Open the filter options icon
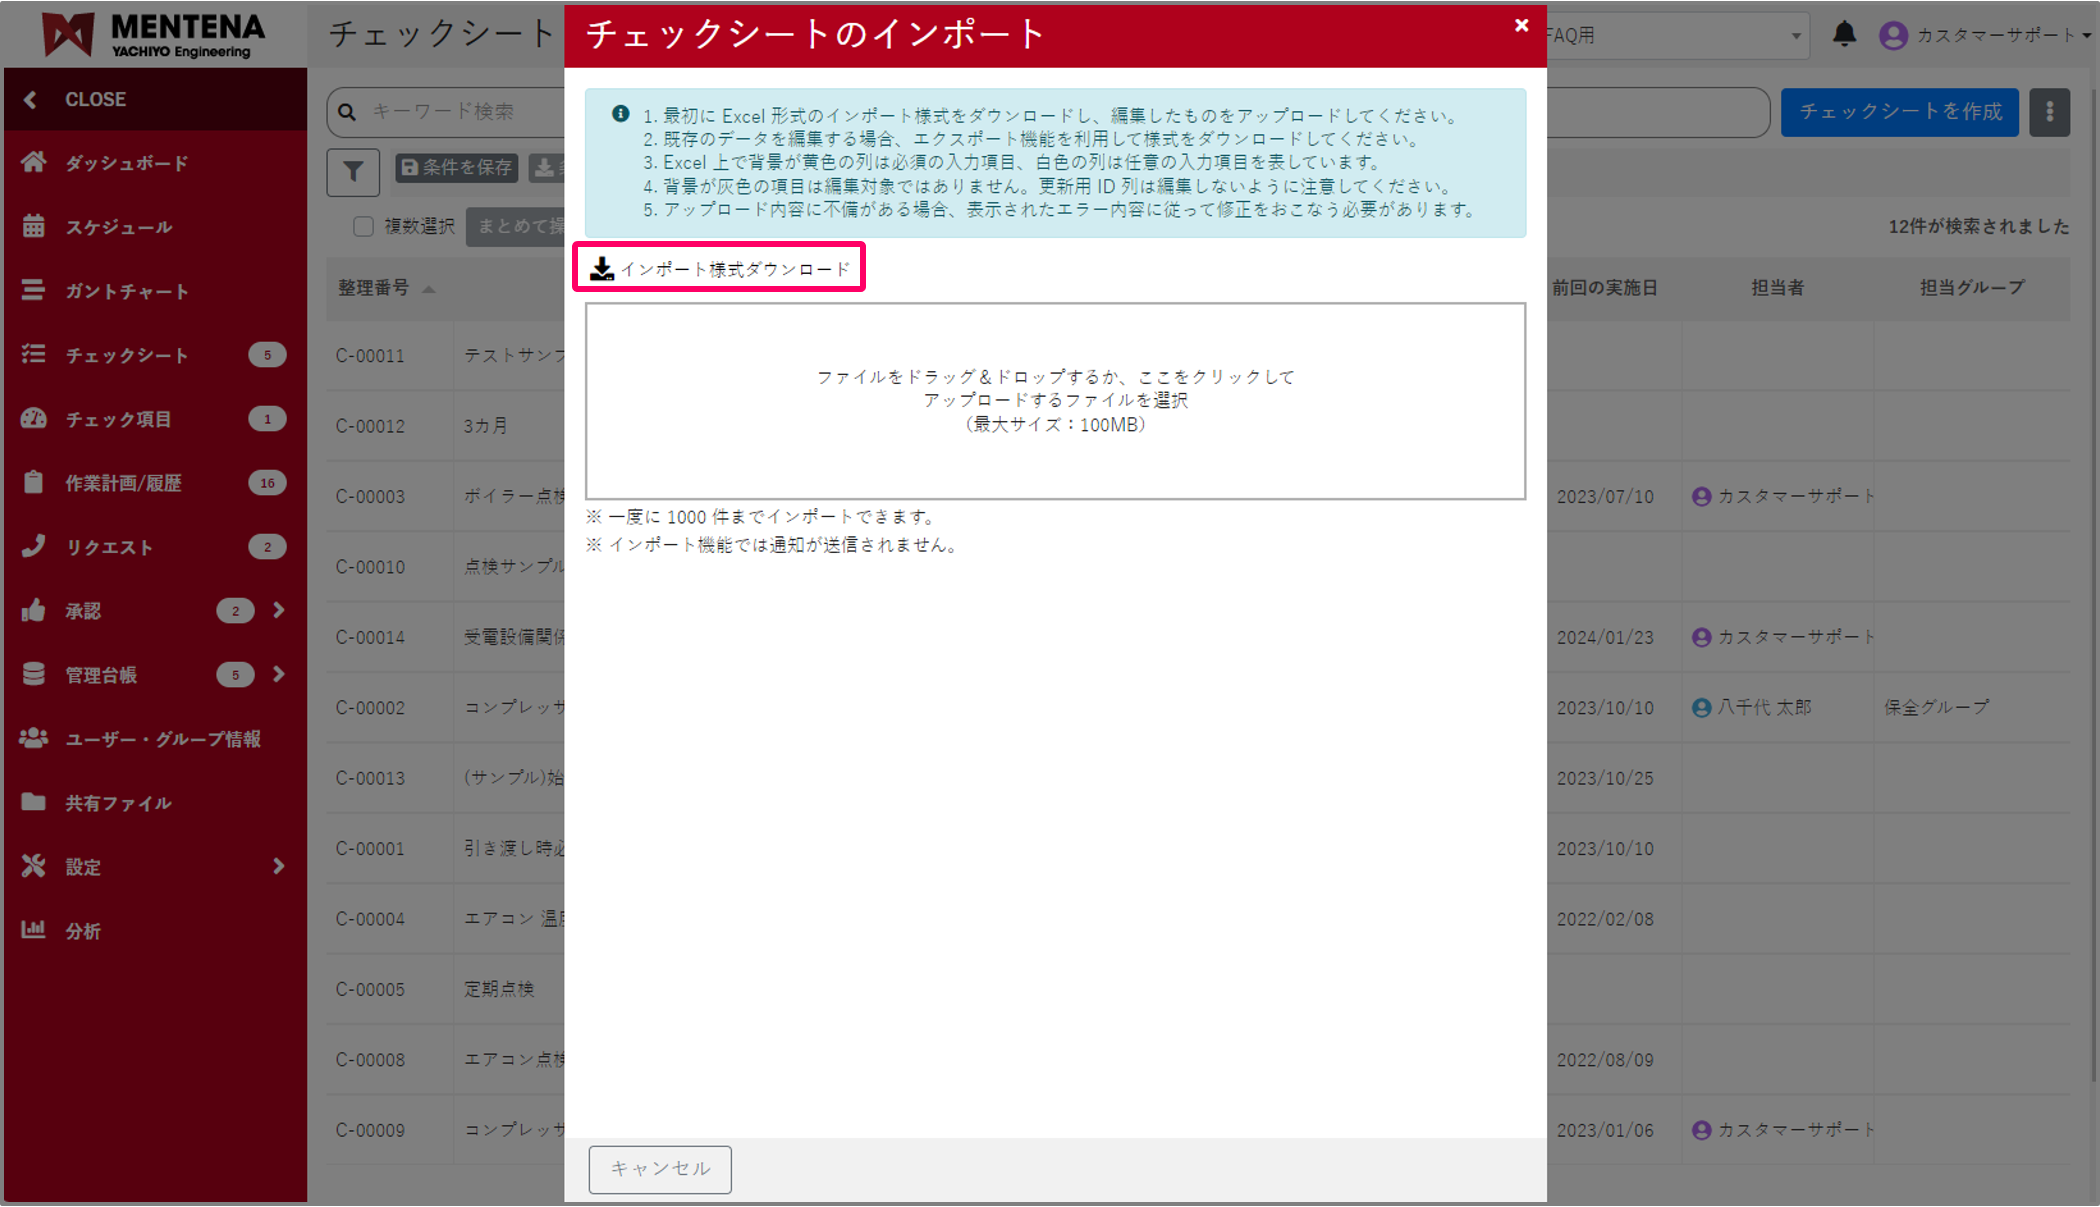Screen dimensions: 2100x1207 [x=352, y=170]
